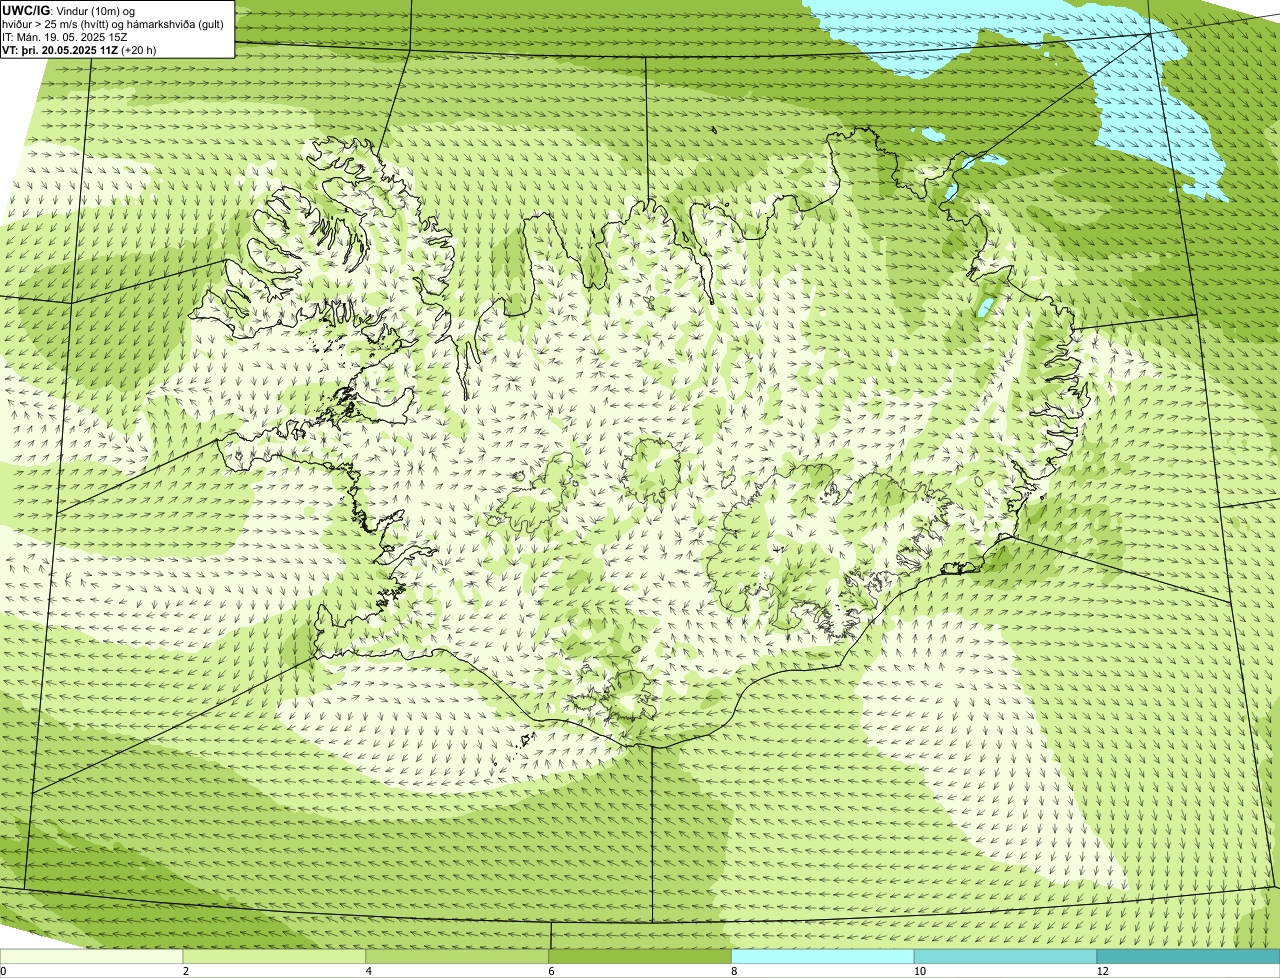Click the '8' label on the color scale
Image resolution: width=1280 pixels, height=978 pixels.
(734, 971)
